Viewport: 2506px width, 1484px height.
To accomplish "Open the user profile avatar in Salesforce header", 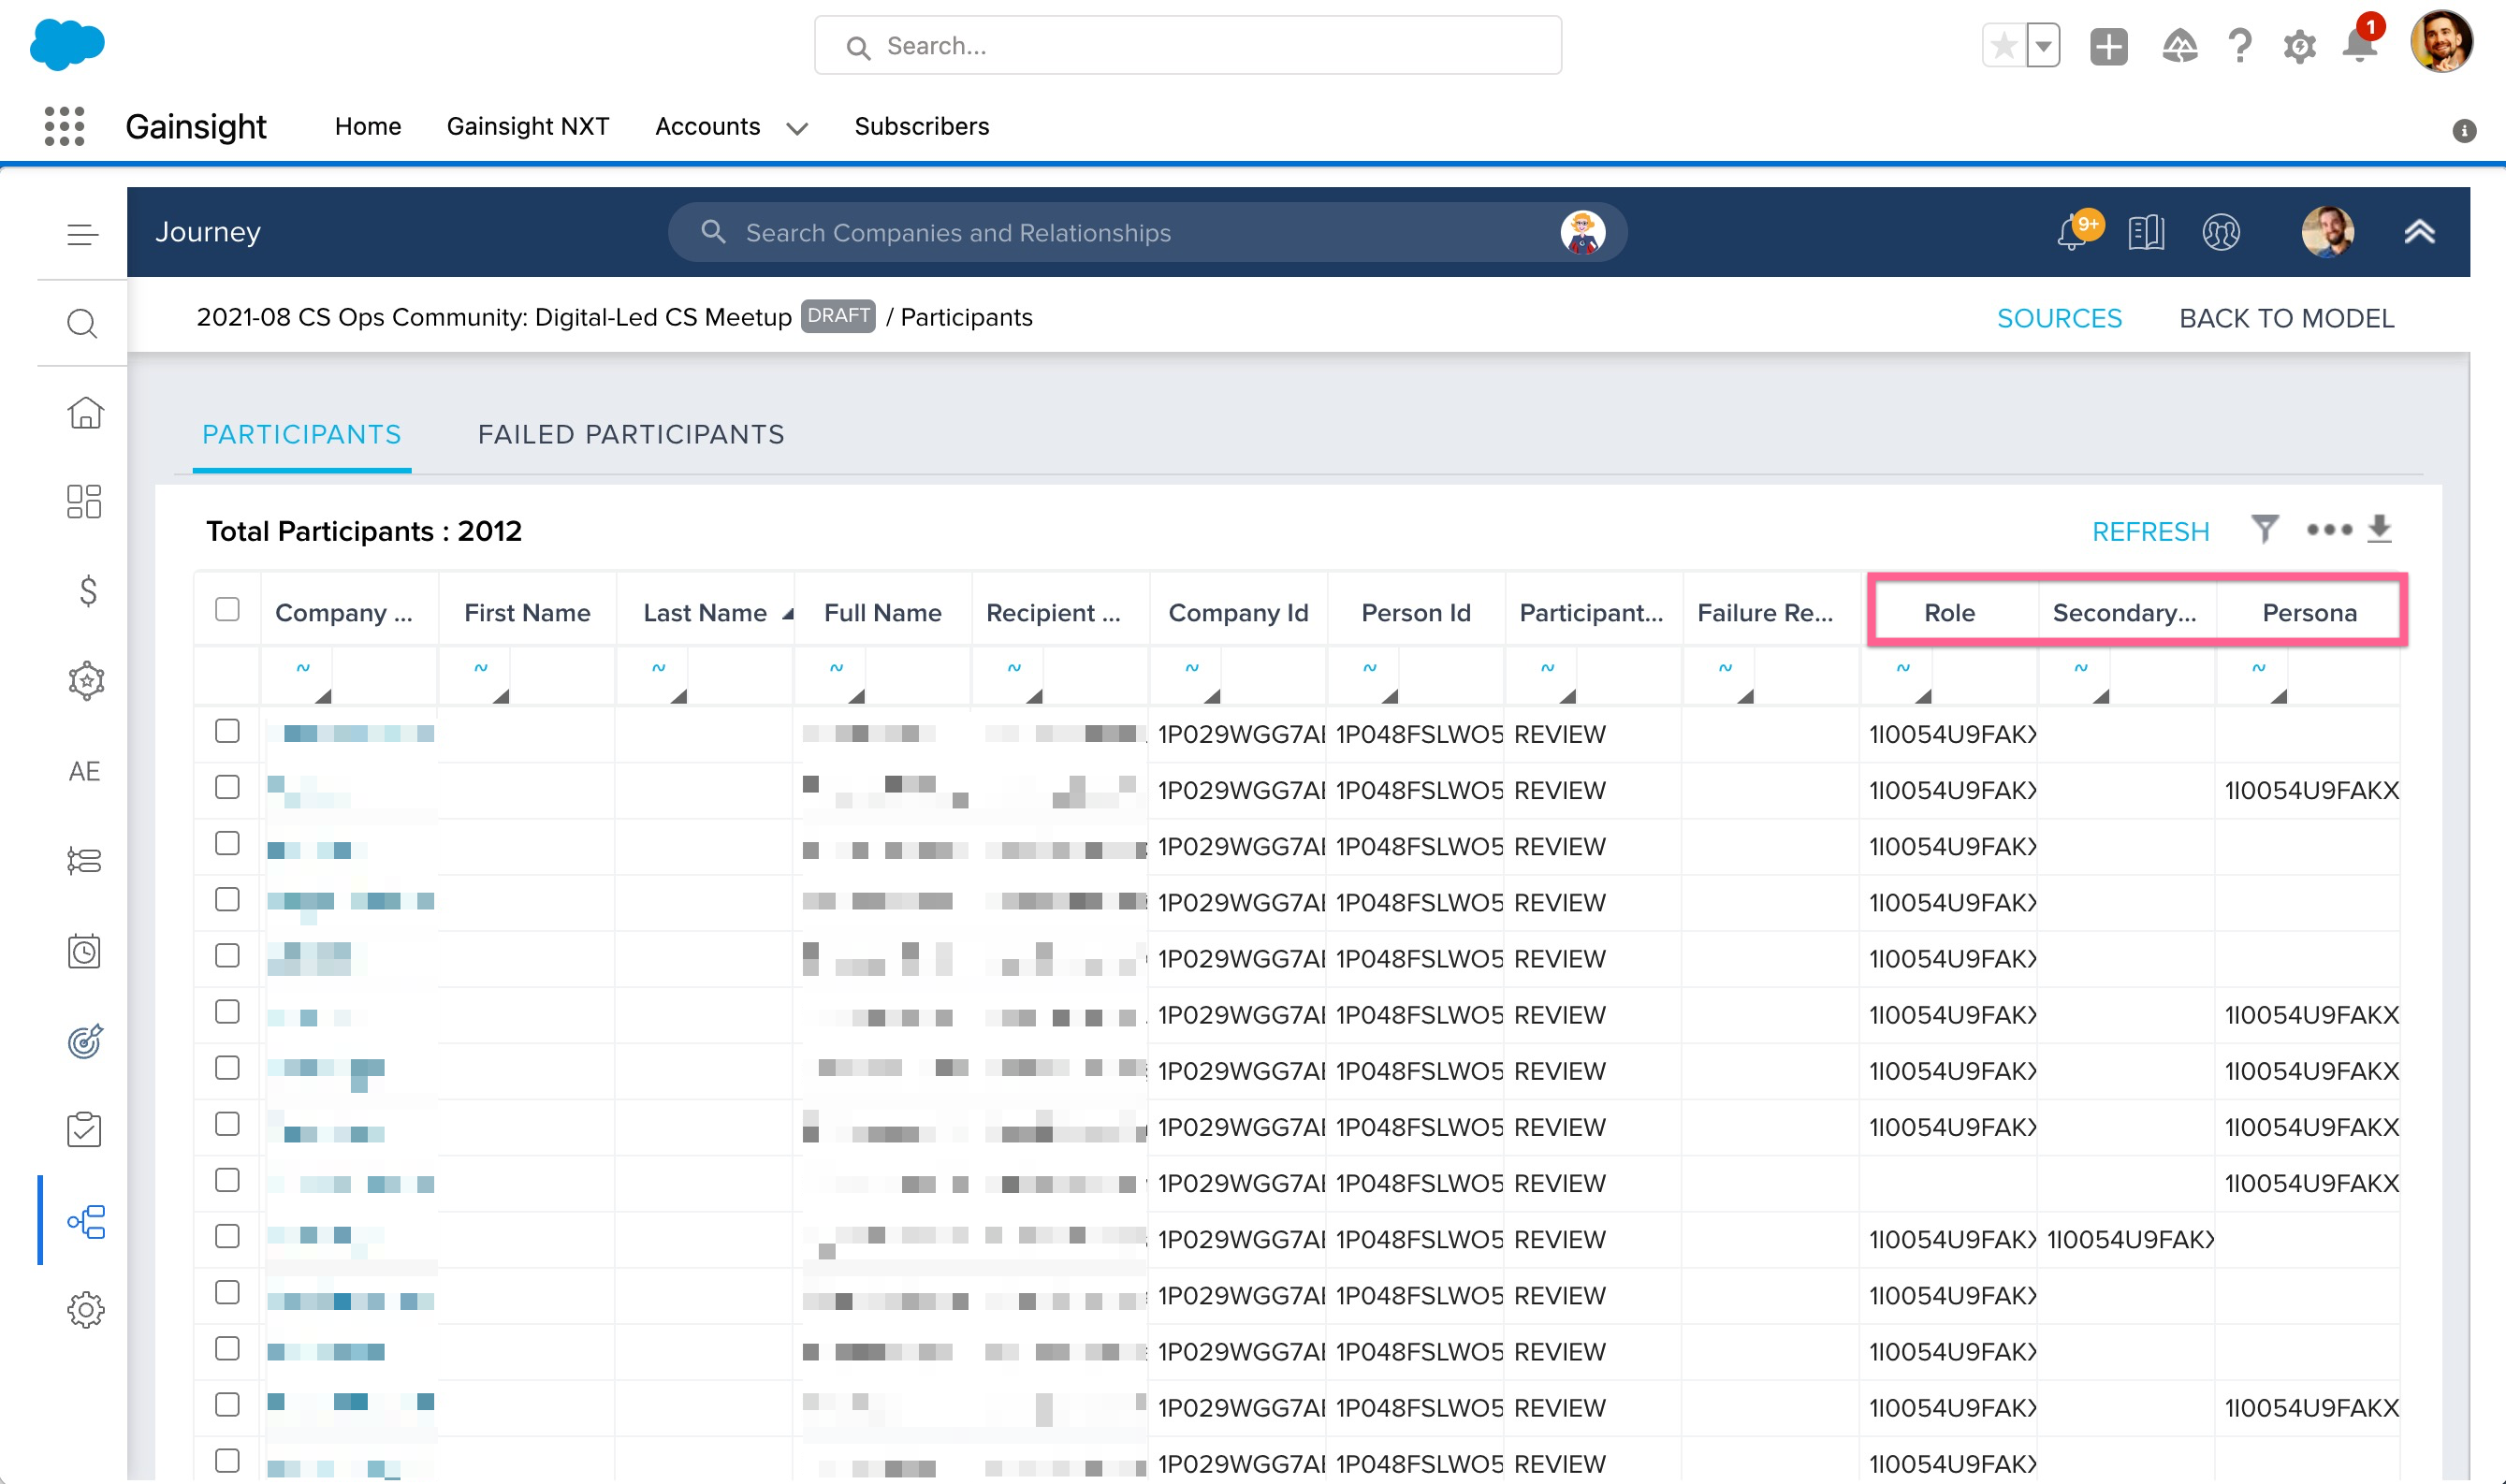I will point(2442,42).
